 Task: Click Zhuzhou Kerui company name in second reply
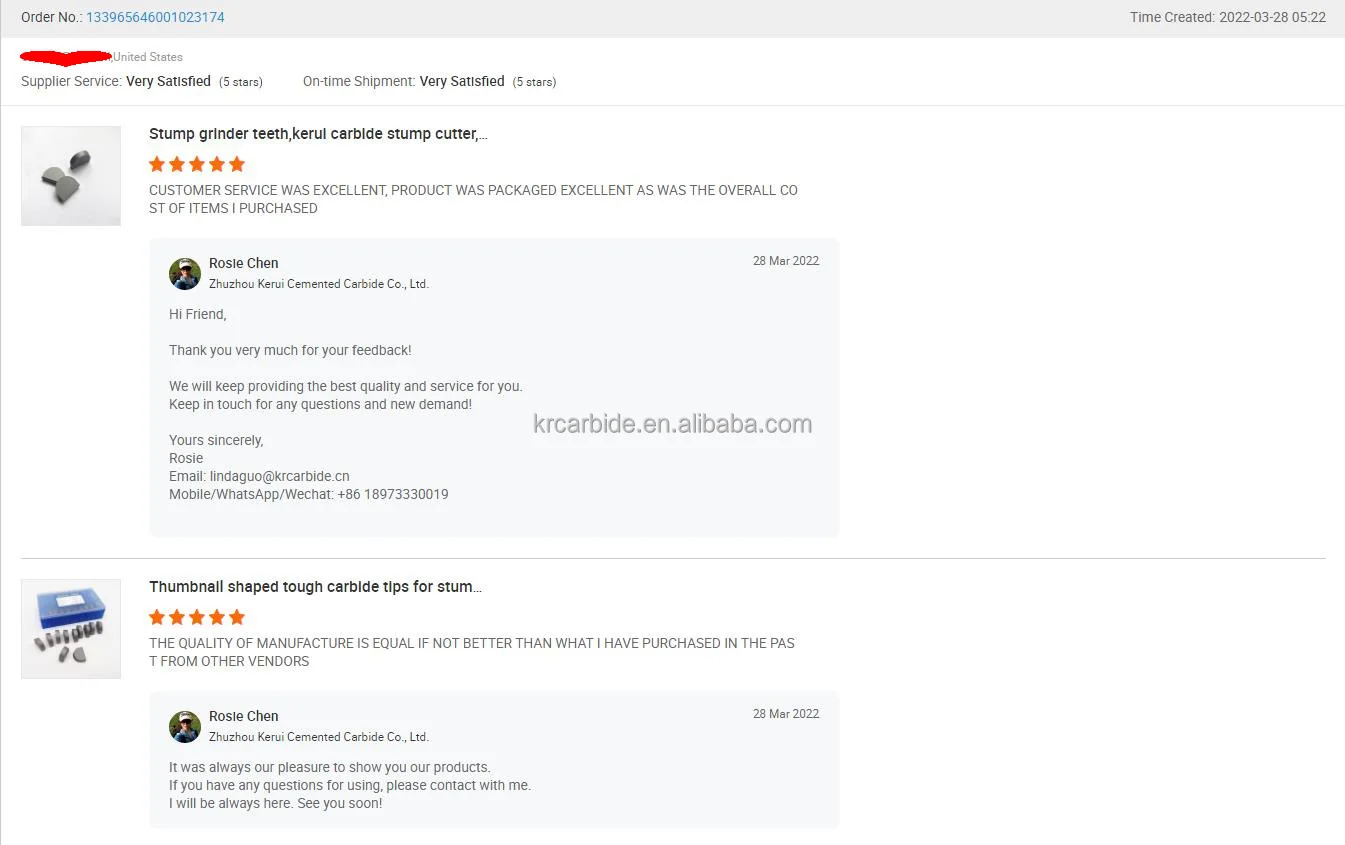point(318,737)
